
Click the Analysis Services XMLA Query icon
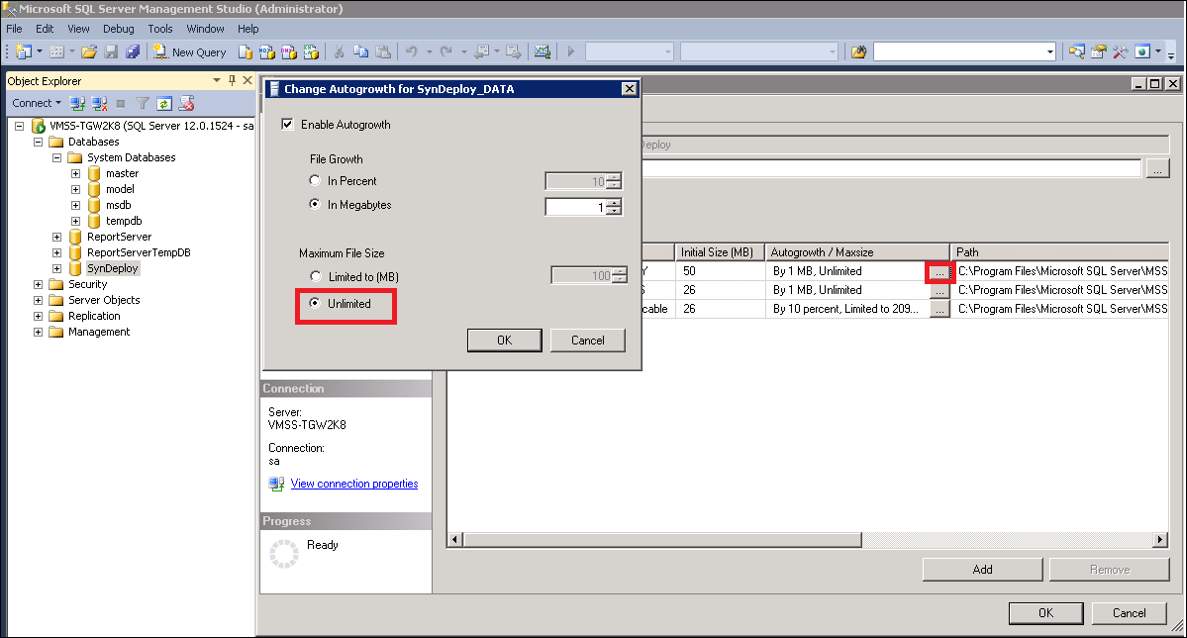310,51
